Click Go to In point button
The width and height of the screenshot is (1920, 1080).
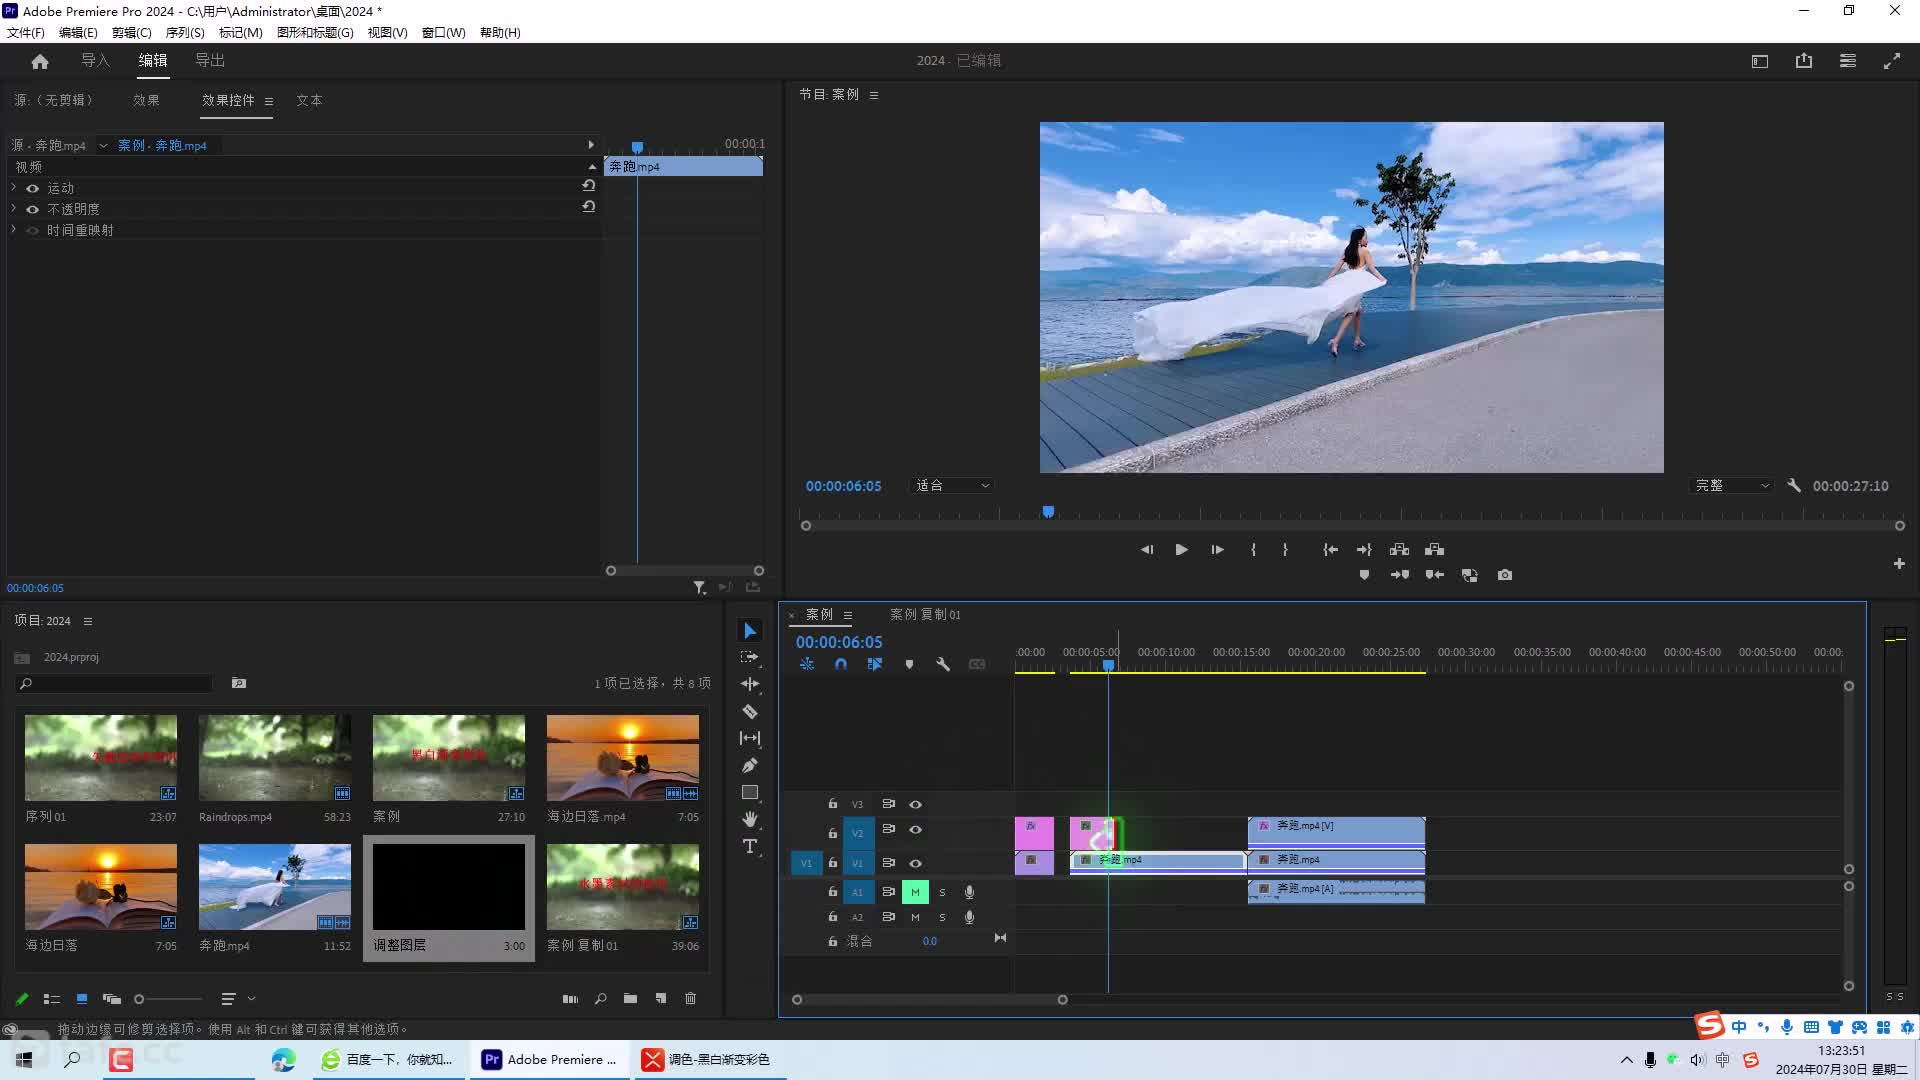pyautogui.click(x=1330, y=549)
